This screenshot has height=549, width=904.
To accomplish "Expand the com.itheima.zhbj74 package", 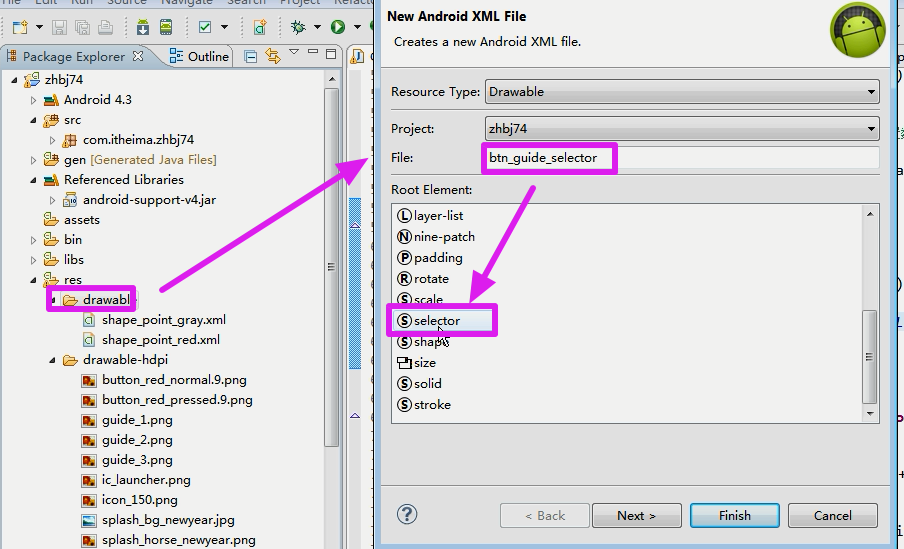I will pyautogui.click(x=52, y=140).
